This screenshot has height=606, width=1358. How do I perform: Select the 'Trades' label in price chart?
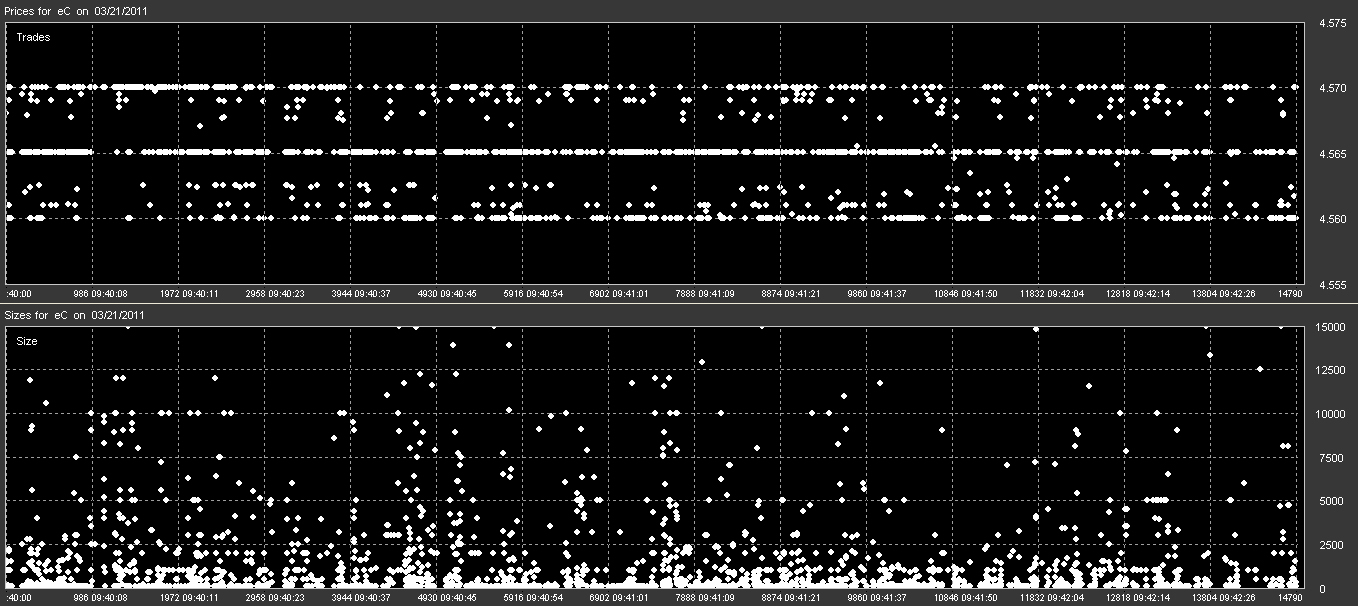[x=33, y=37]
